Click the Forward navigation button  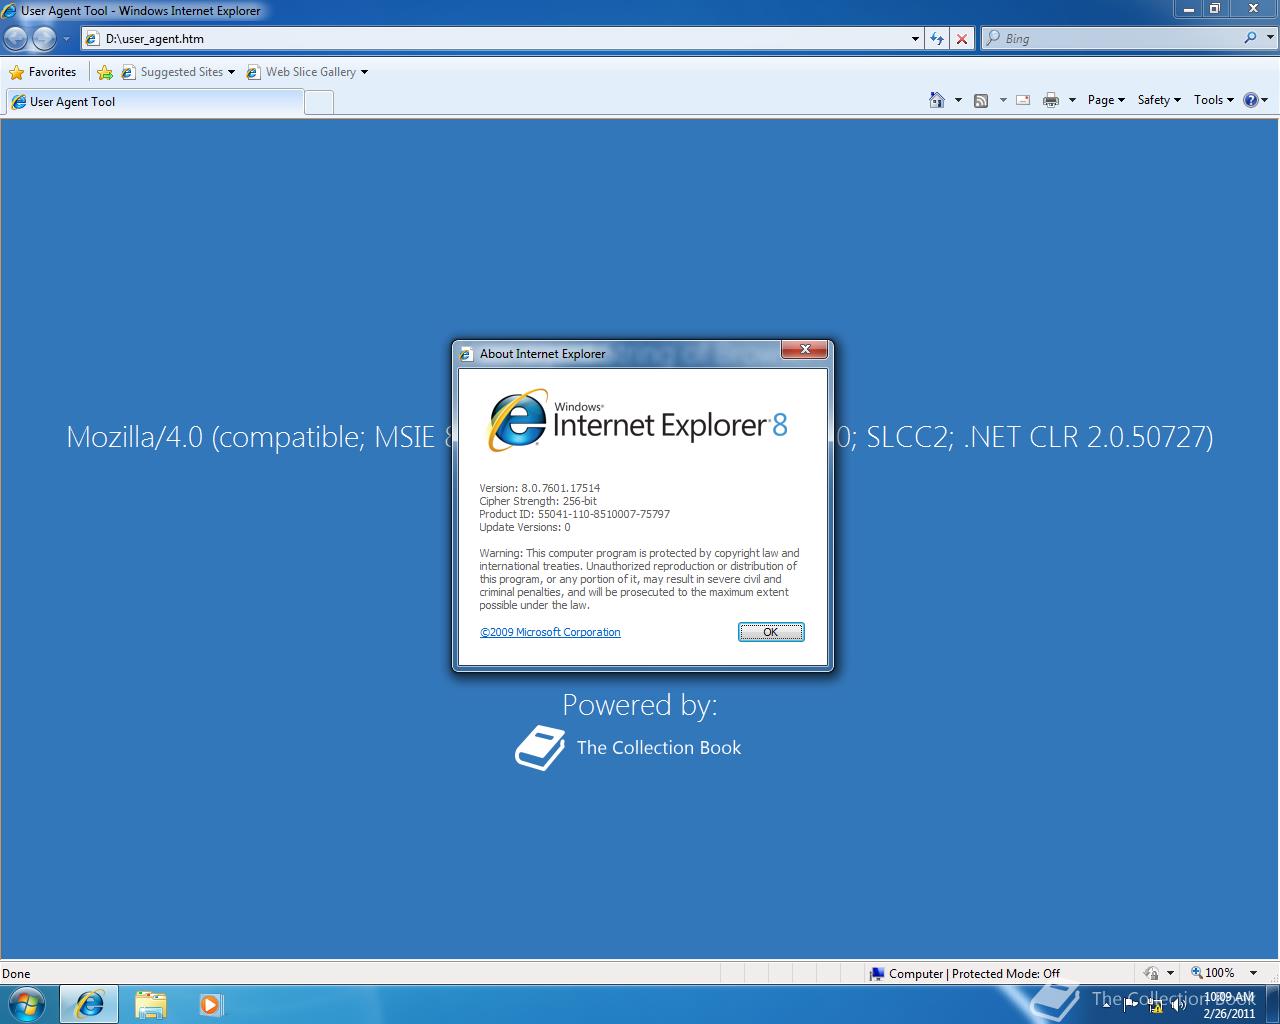click(x=44, y=38)
